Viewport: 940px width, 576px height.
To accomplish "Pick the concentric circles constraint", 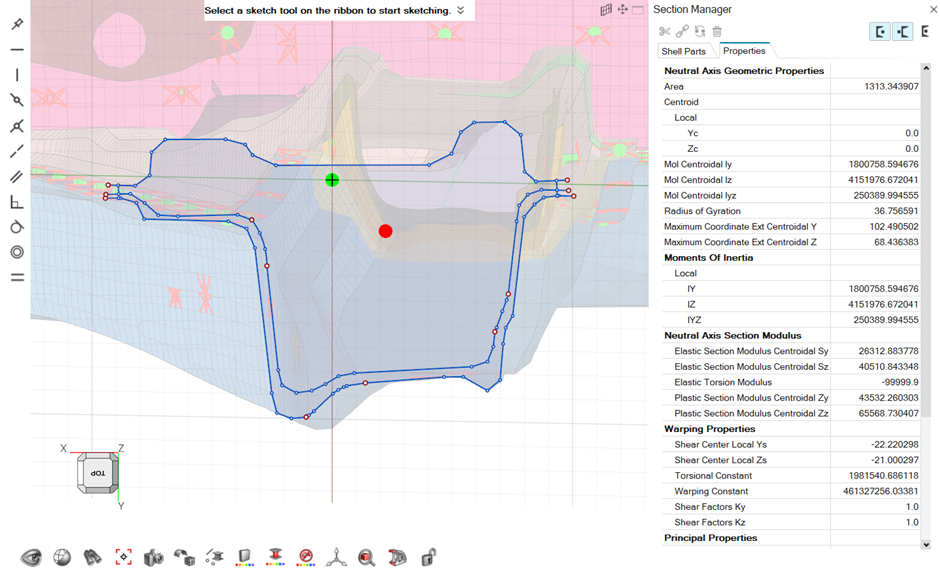I will 17,252.
